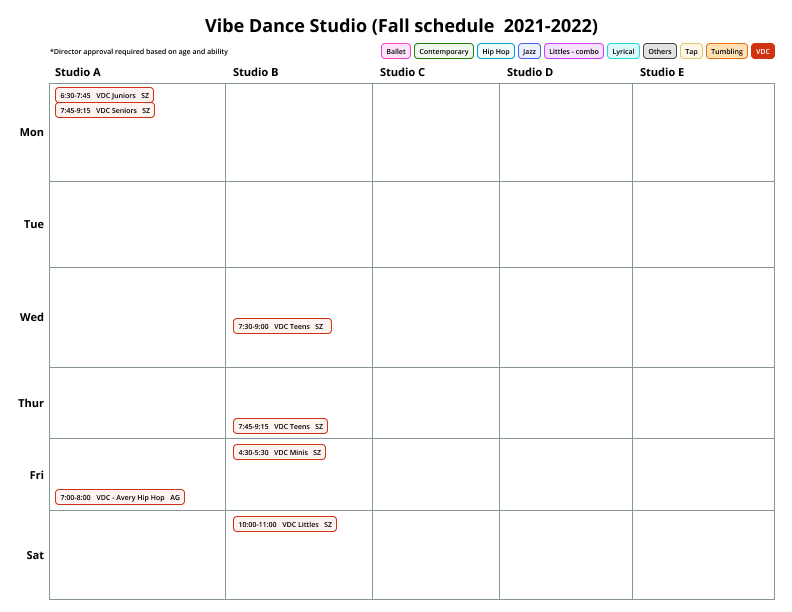792x612 pixels.
Task: Click the Others legend tag
Action: point(659,51)
